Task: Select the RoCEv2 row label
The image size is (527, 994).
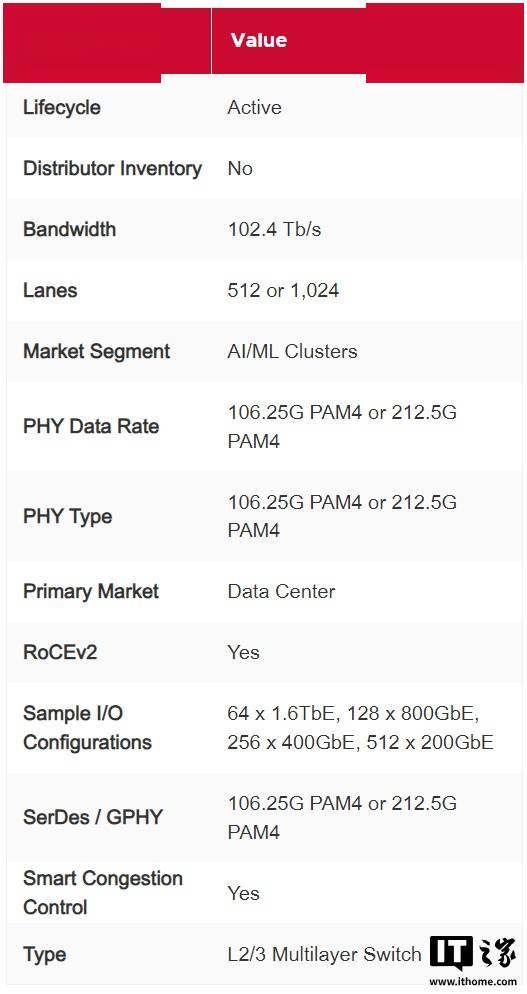Action: (x=60, y=652)
